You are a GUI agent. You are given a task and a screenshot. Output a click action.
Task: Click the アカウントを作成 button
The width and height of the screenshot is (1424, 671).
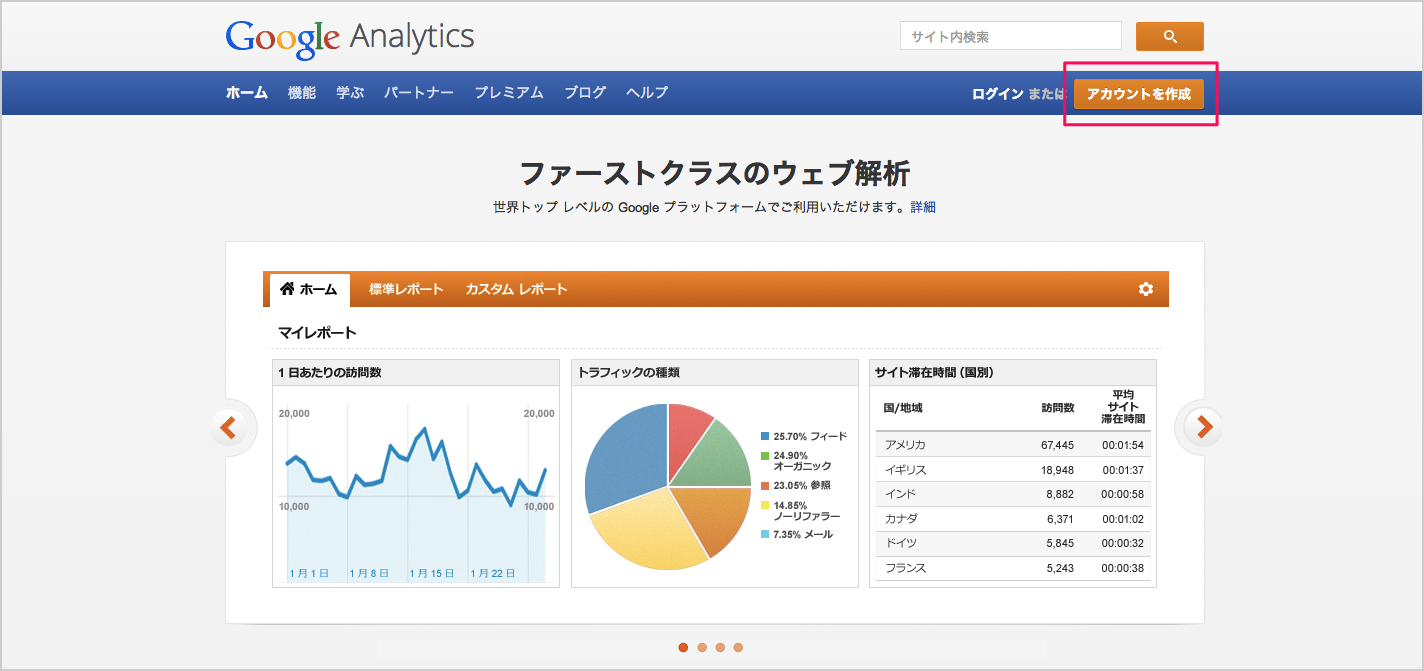point(1139,94)
